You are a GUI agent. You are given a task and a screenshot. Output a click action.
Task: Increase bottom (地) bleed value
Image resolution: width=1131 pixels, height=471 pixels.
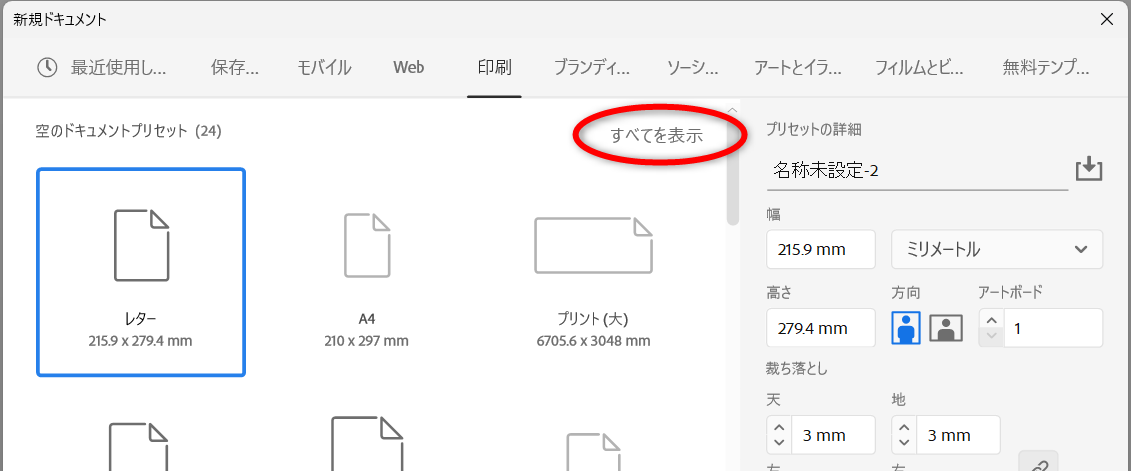[x=904, y=427]
